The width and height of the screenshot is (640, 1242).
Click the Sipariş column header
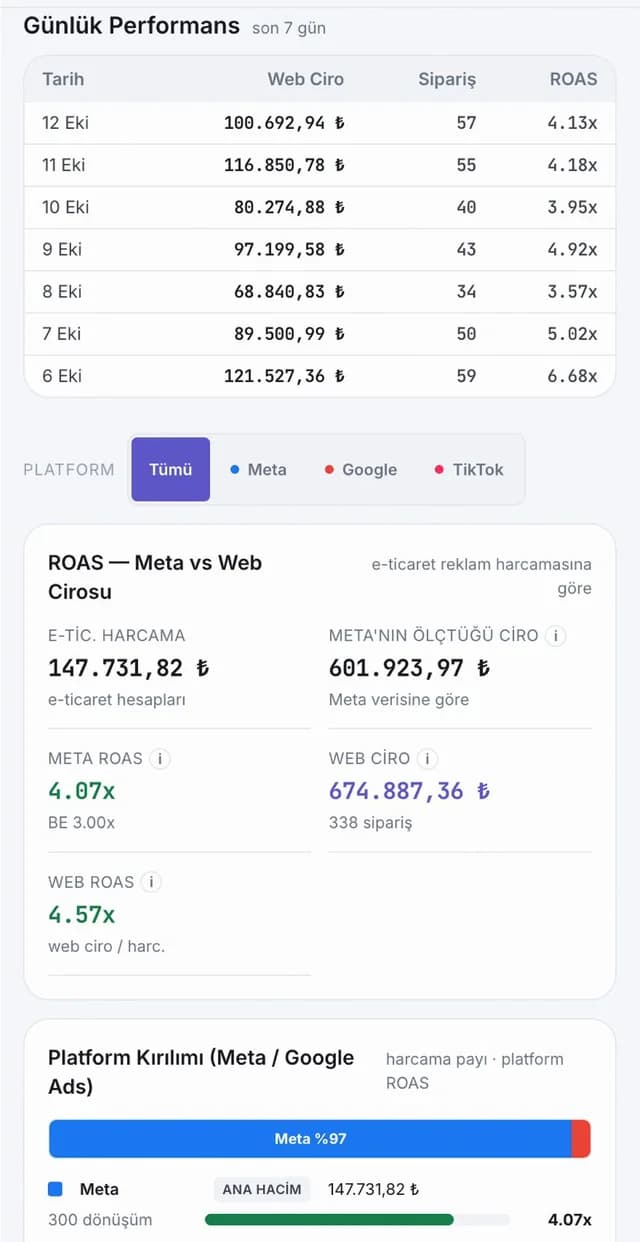point(447,79)
